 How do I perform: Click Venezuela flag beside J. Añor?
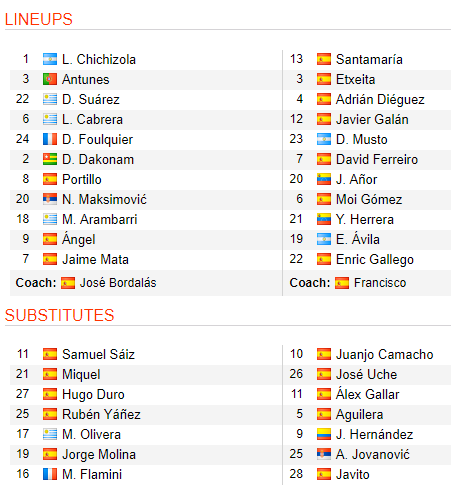coord(324,179)
